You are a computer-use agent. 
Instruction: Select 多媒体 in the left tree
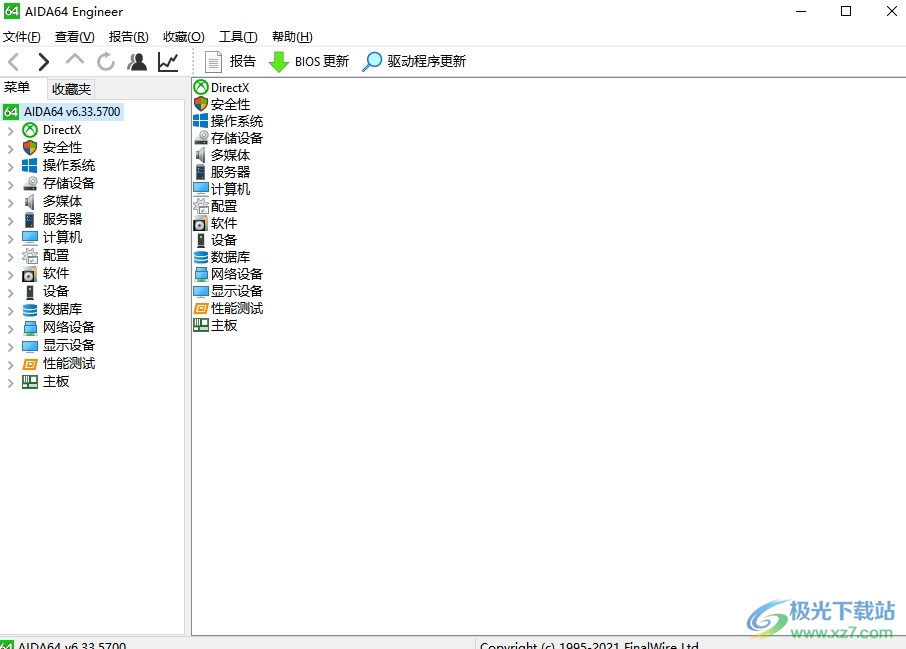tap(62, 201)
